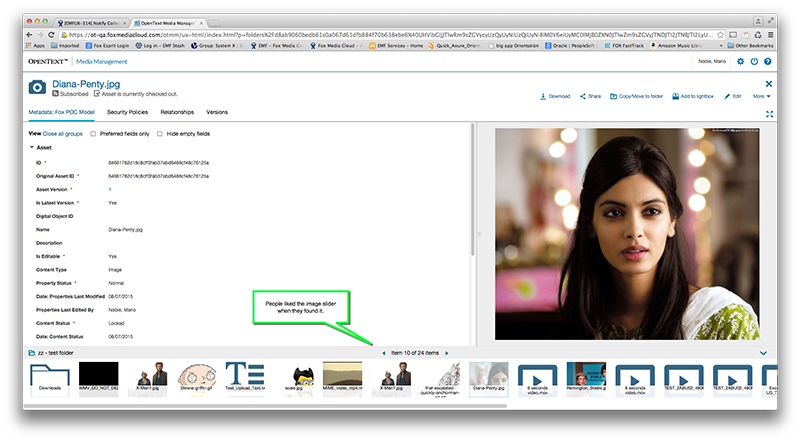This screenshot has height=441, width=800.
Task: Collapse the bottom folder filmstrip panel
Action: coord(764,353)
